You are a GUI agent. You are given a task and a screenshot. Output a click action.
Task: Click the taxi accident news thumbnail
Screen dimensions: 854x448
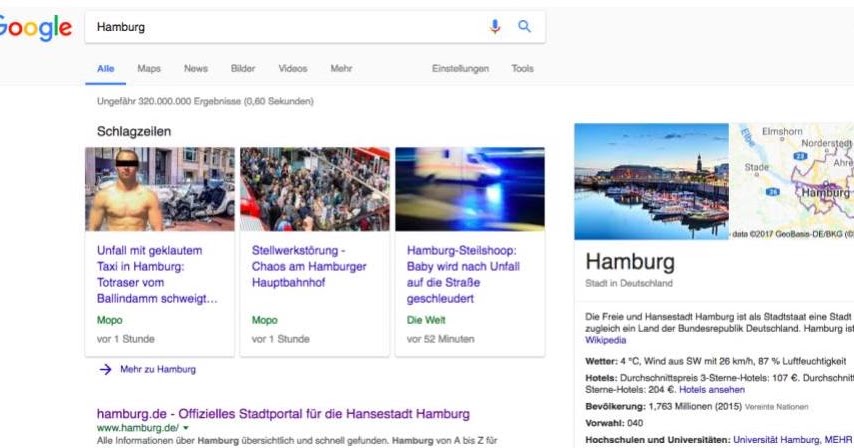[160, 189]
